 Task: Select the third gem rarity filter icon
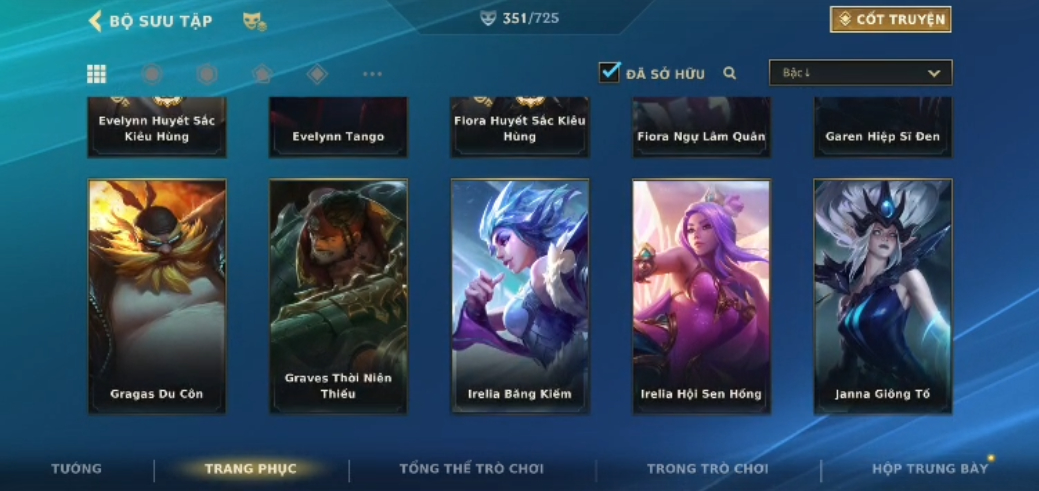(x=262, y=74)
